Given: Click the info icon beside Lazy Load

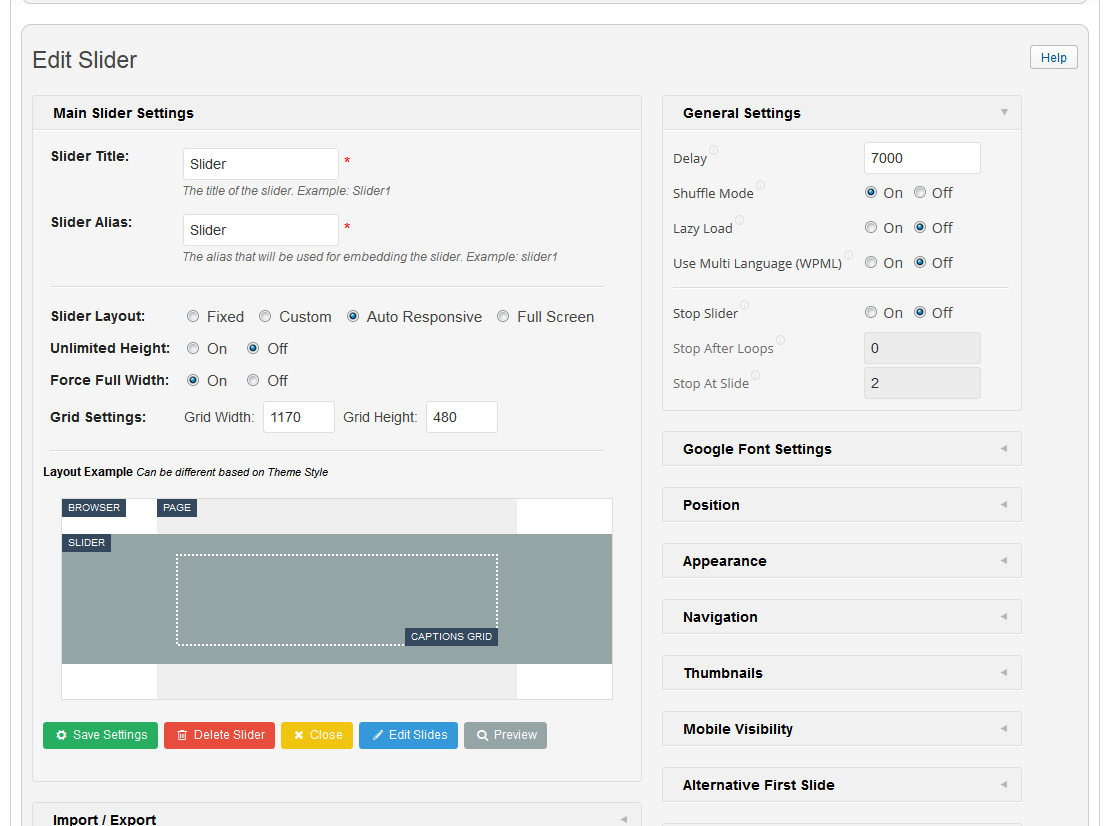Looking at the screenshot, I should click(739, 221).
